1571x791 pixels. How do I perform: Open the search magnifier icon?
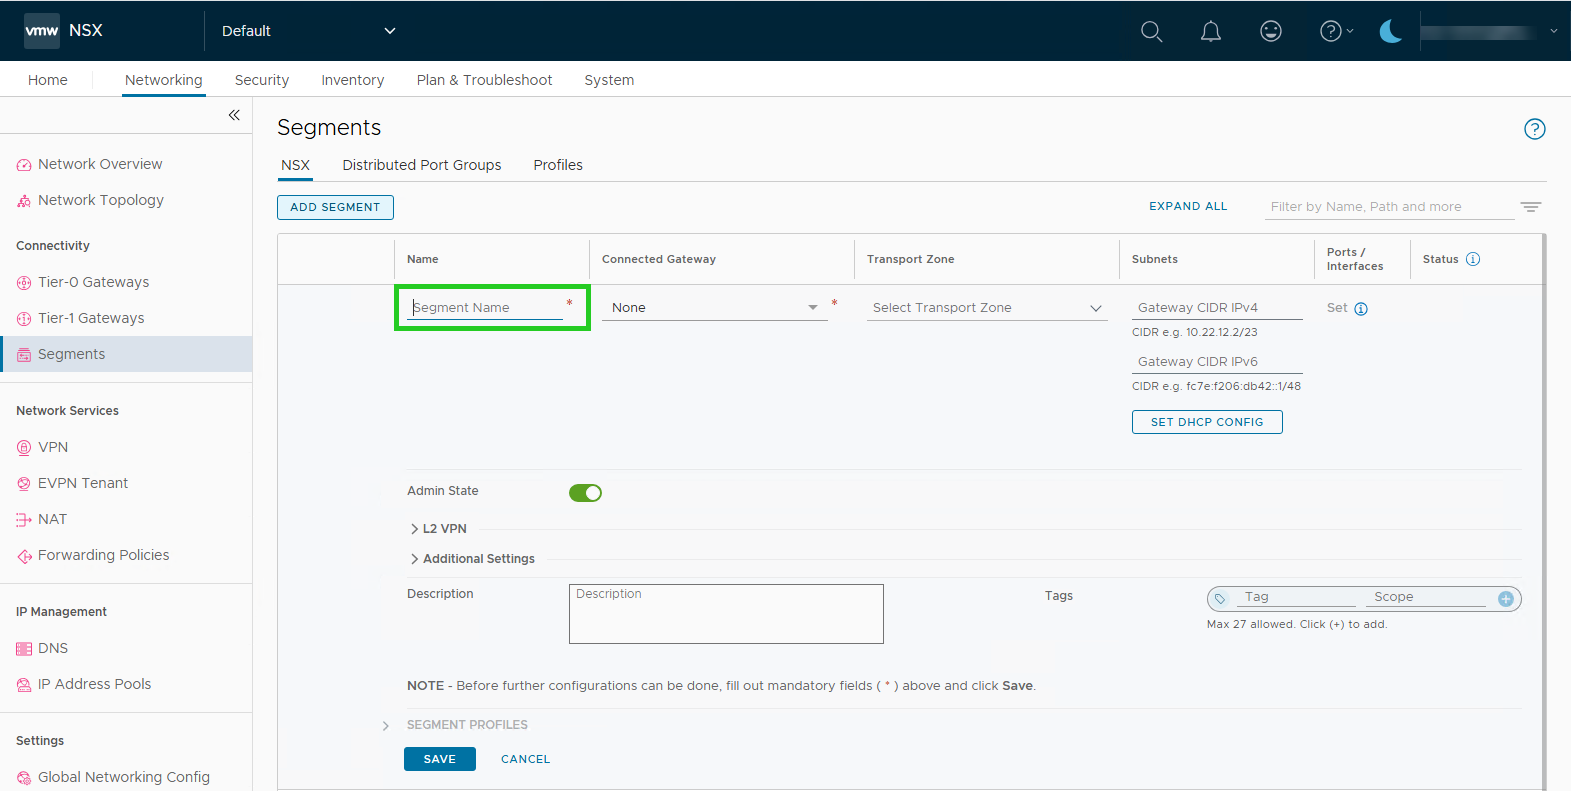[1151, 31]
